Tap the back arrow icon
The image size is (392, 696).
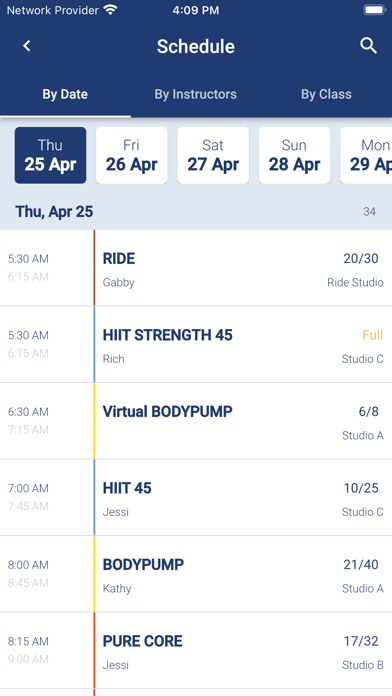click(27, 46)
